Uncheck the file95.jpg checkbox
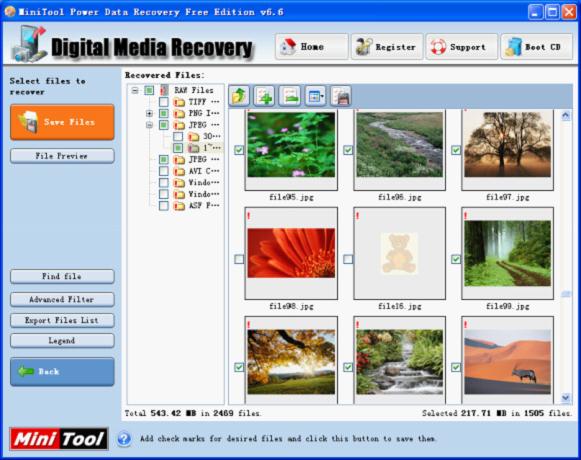The width and height of the screenshot is (581, 460). [239, 150]
